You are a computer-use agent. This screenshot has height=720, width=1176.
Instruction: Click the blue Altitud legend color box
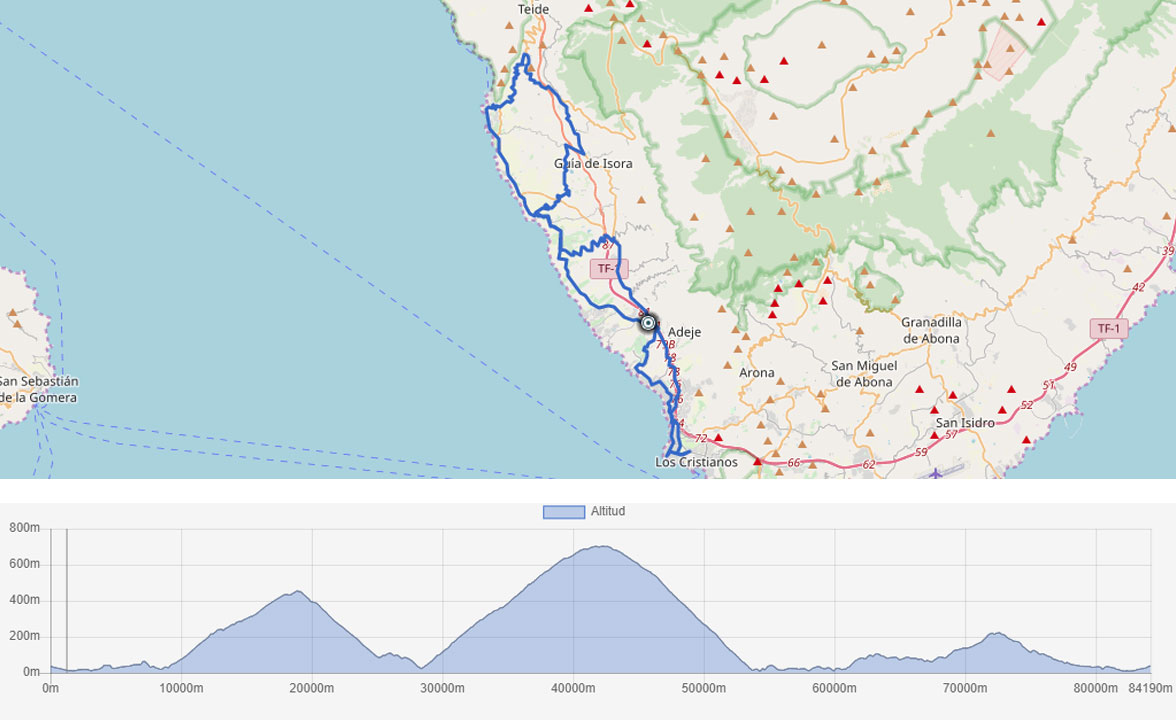563,512
